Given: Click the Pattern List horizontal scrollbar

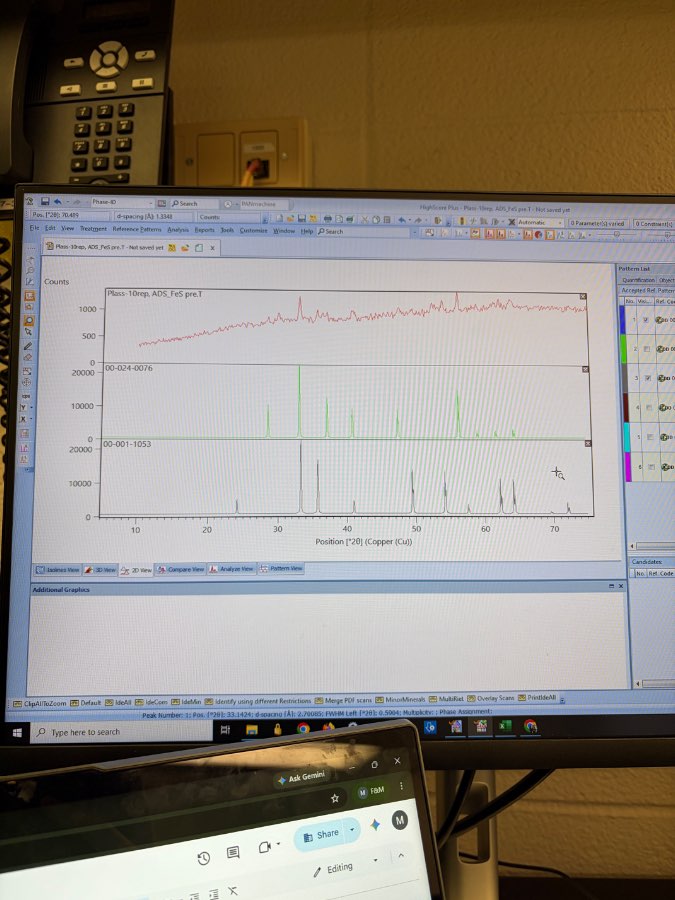Looking at the screenshot, I should [653, 546].
